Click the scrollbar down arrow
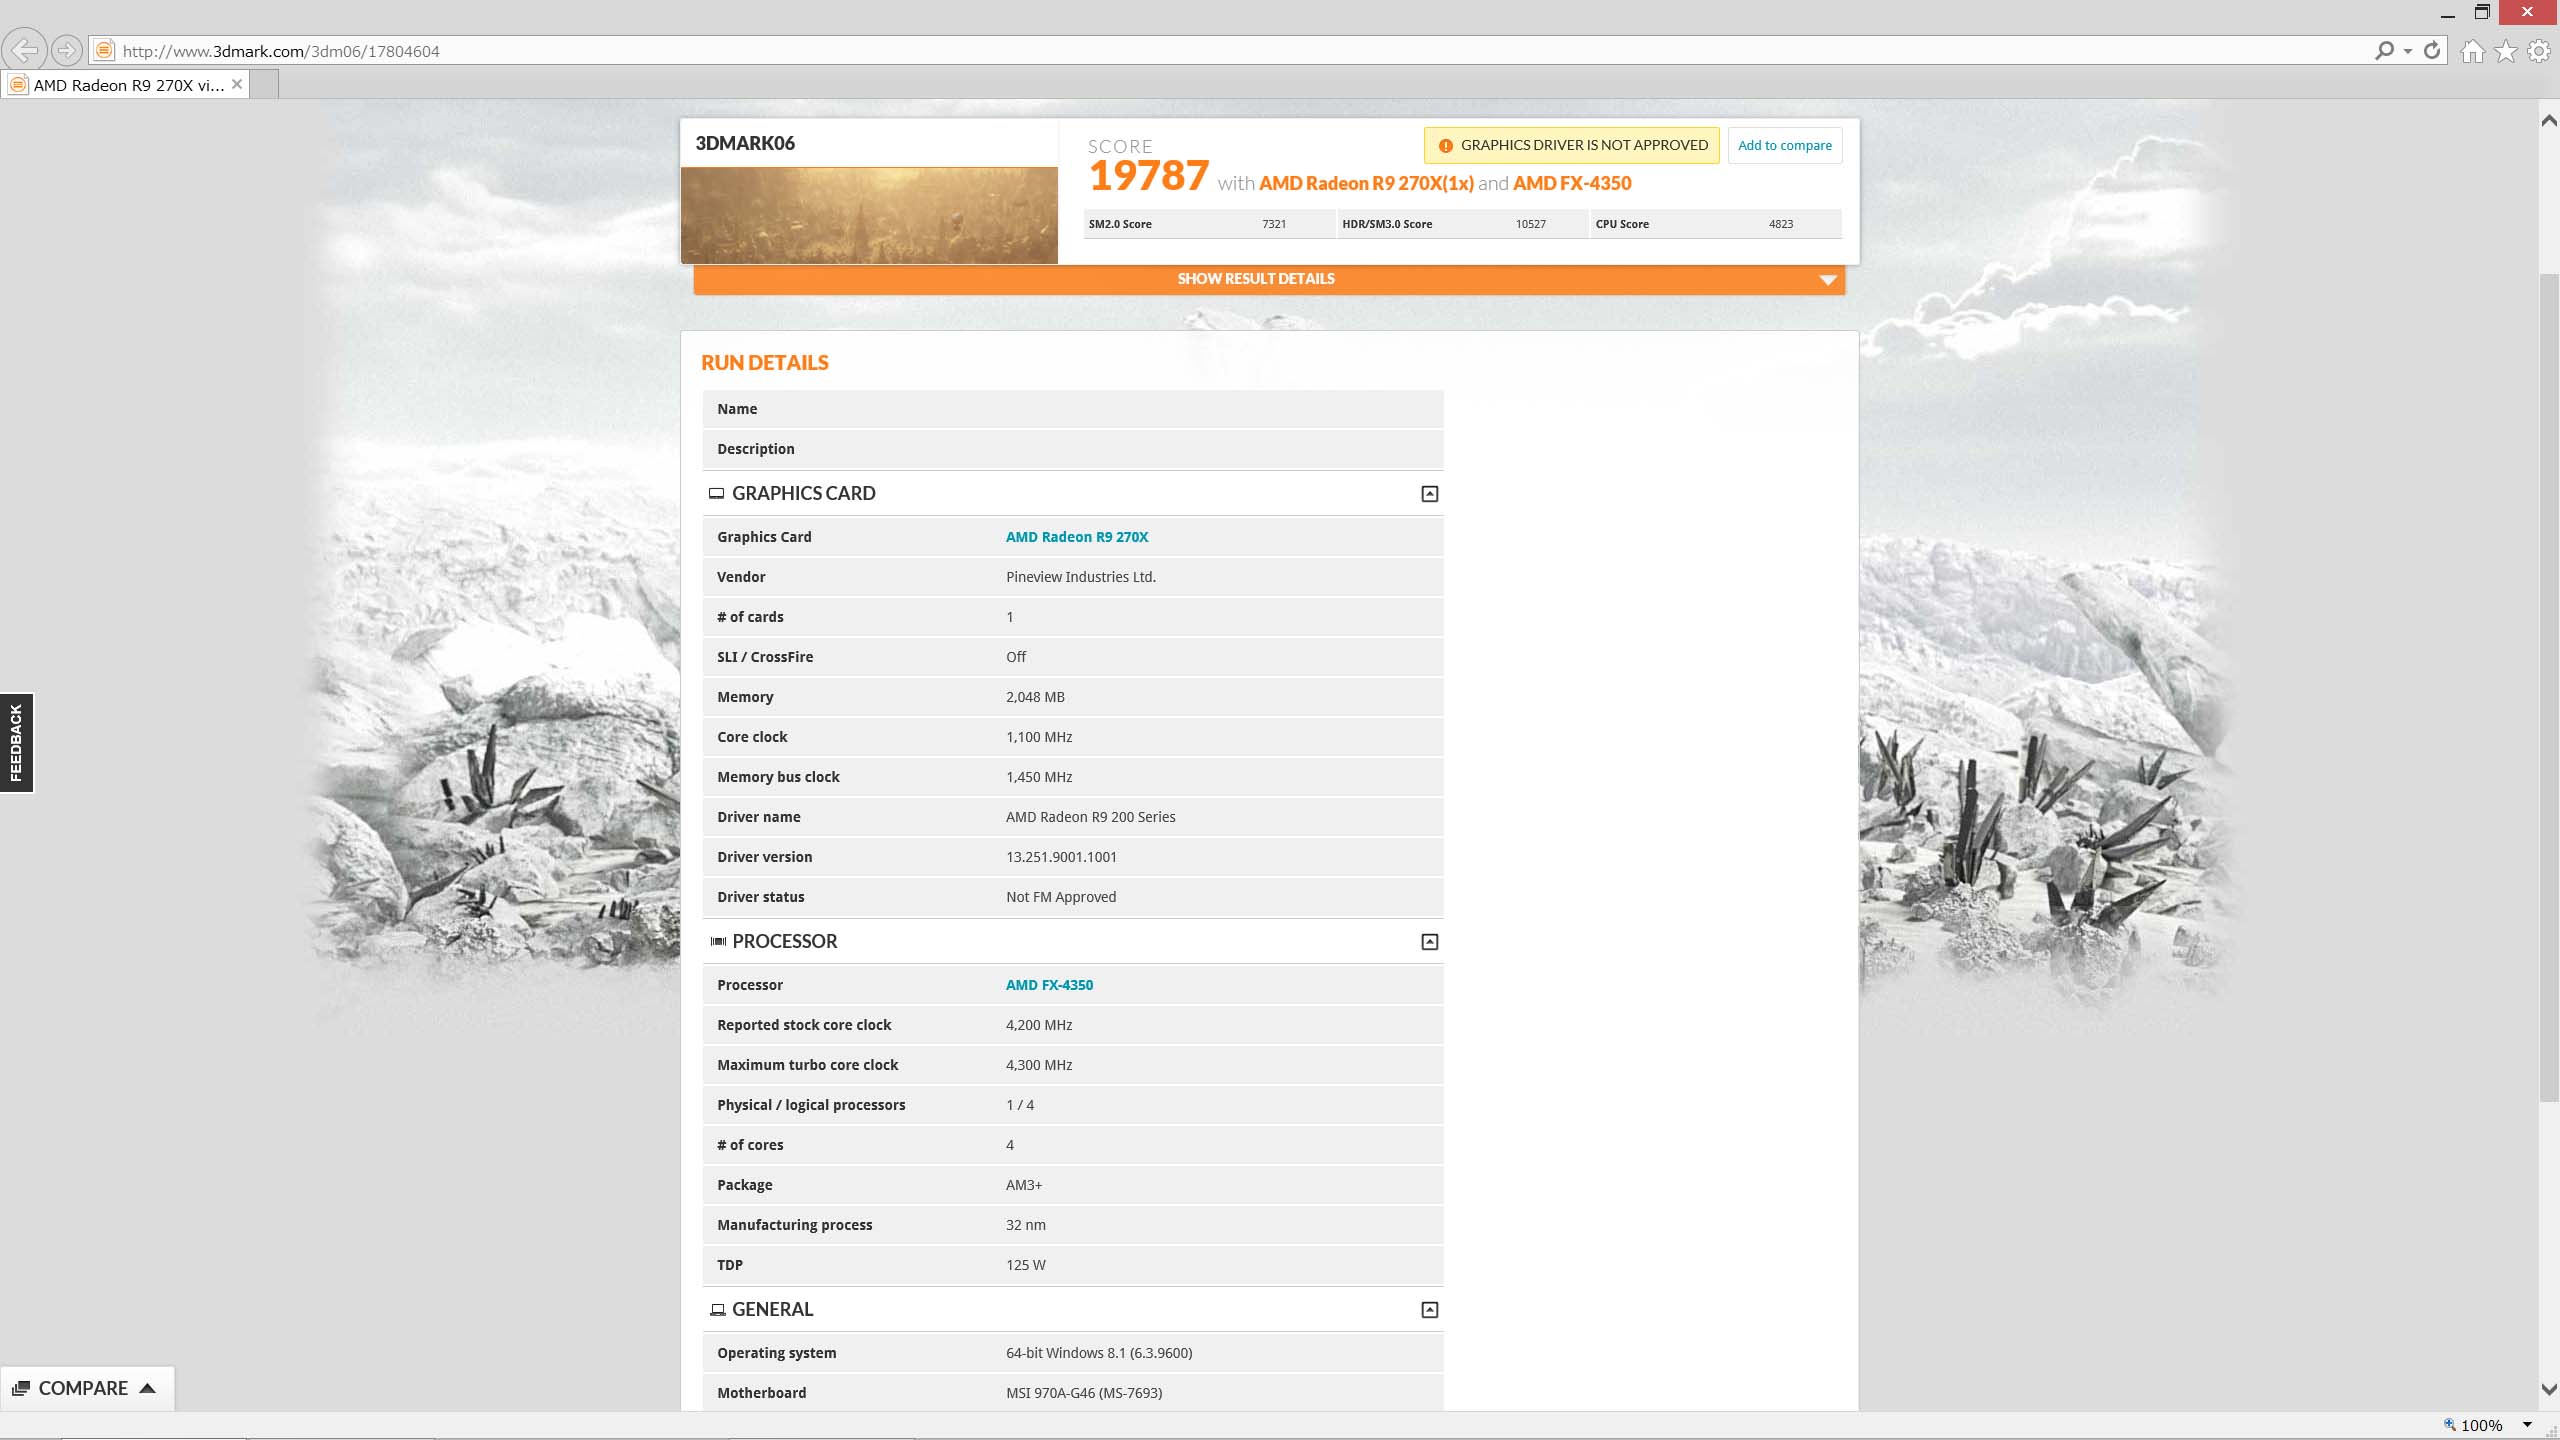This screenshot has height=1440, width=2560. [x=2549, y=1389]
